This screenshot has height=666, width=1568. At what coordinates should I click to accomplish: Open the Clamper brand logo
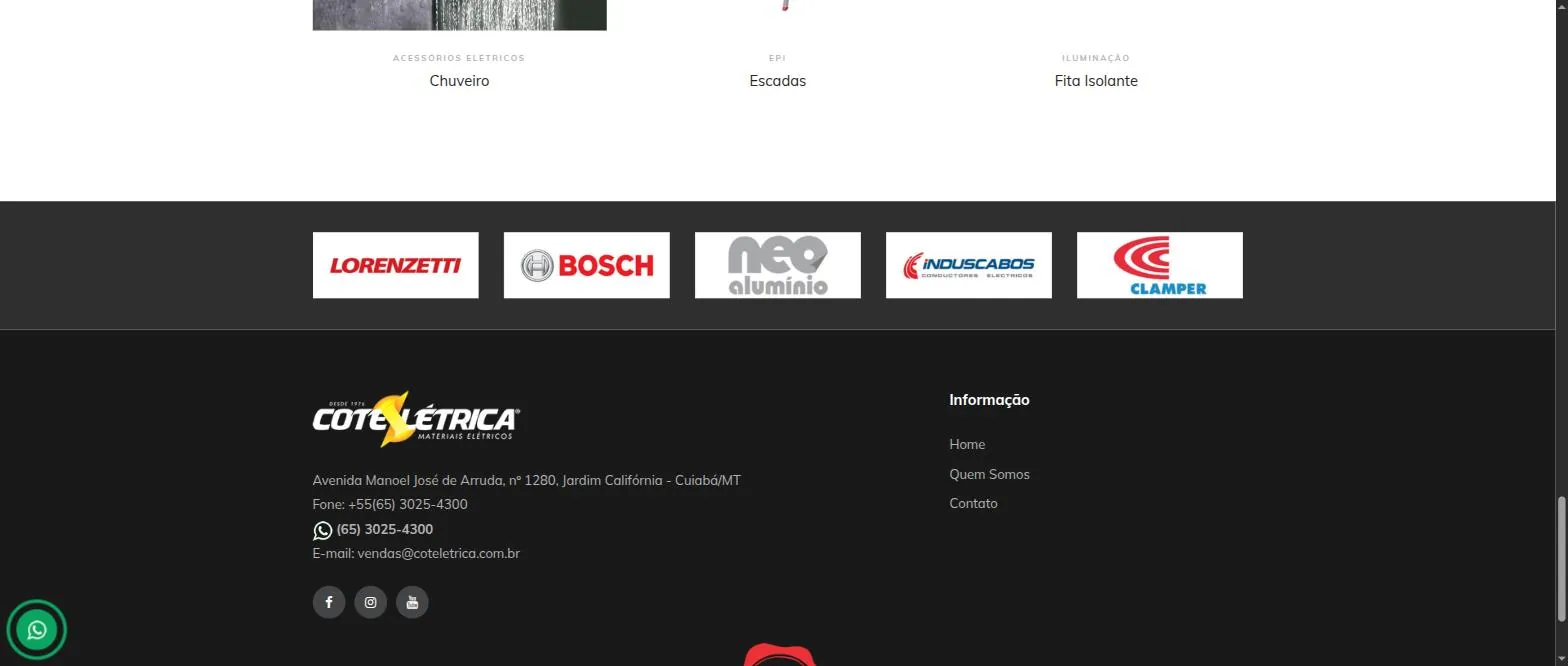[x=1160, y=265]
